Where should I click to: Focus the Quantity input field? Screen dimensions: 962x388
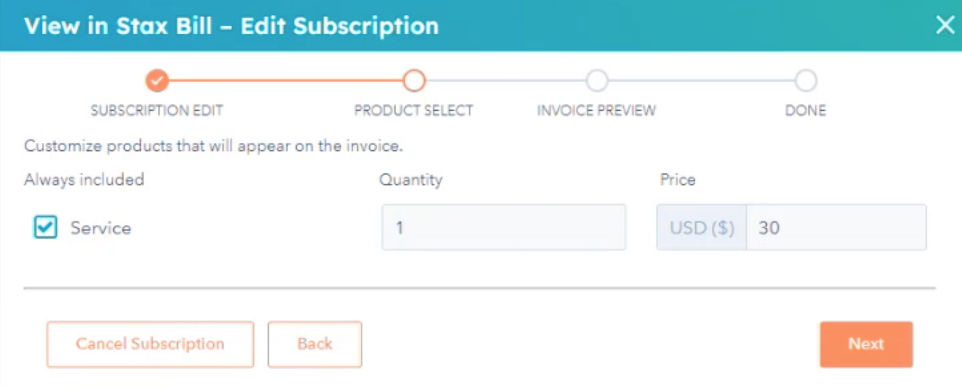pos(504,227)
